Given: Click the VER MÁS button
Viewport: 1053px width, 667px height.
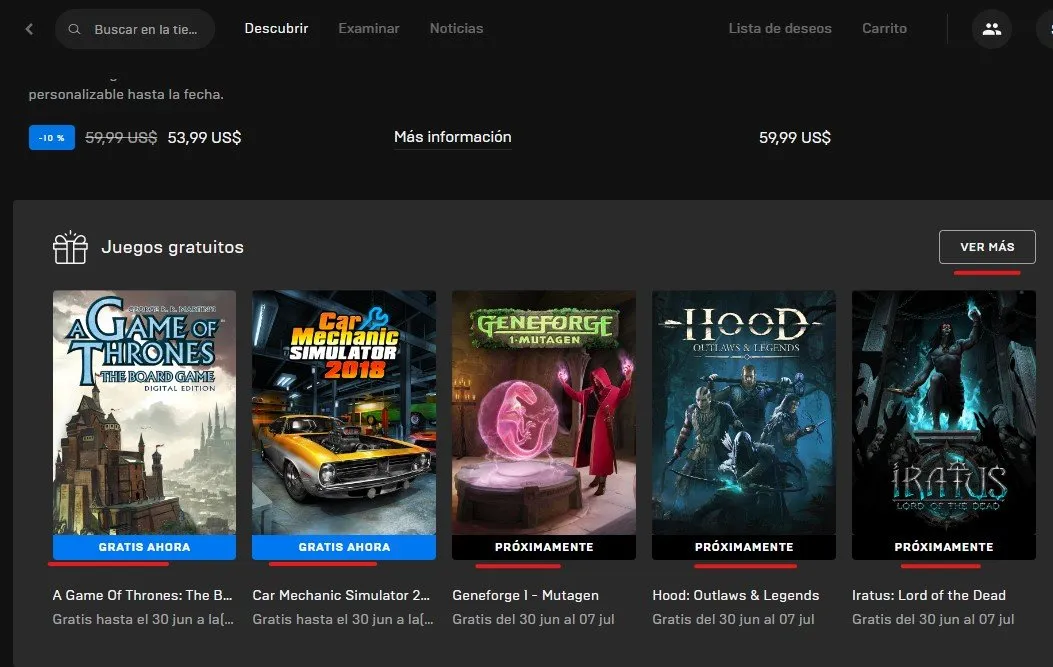Looking at the screenshot, I should coord(987,246).
